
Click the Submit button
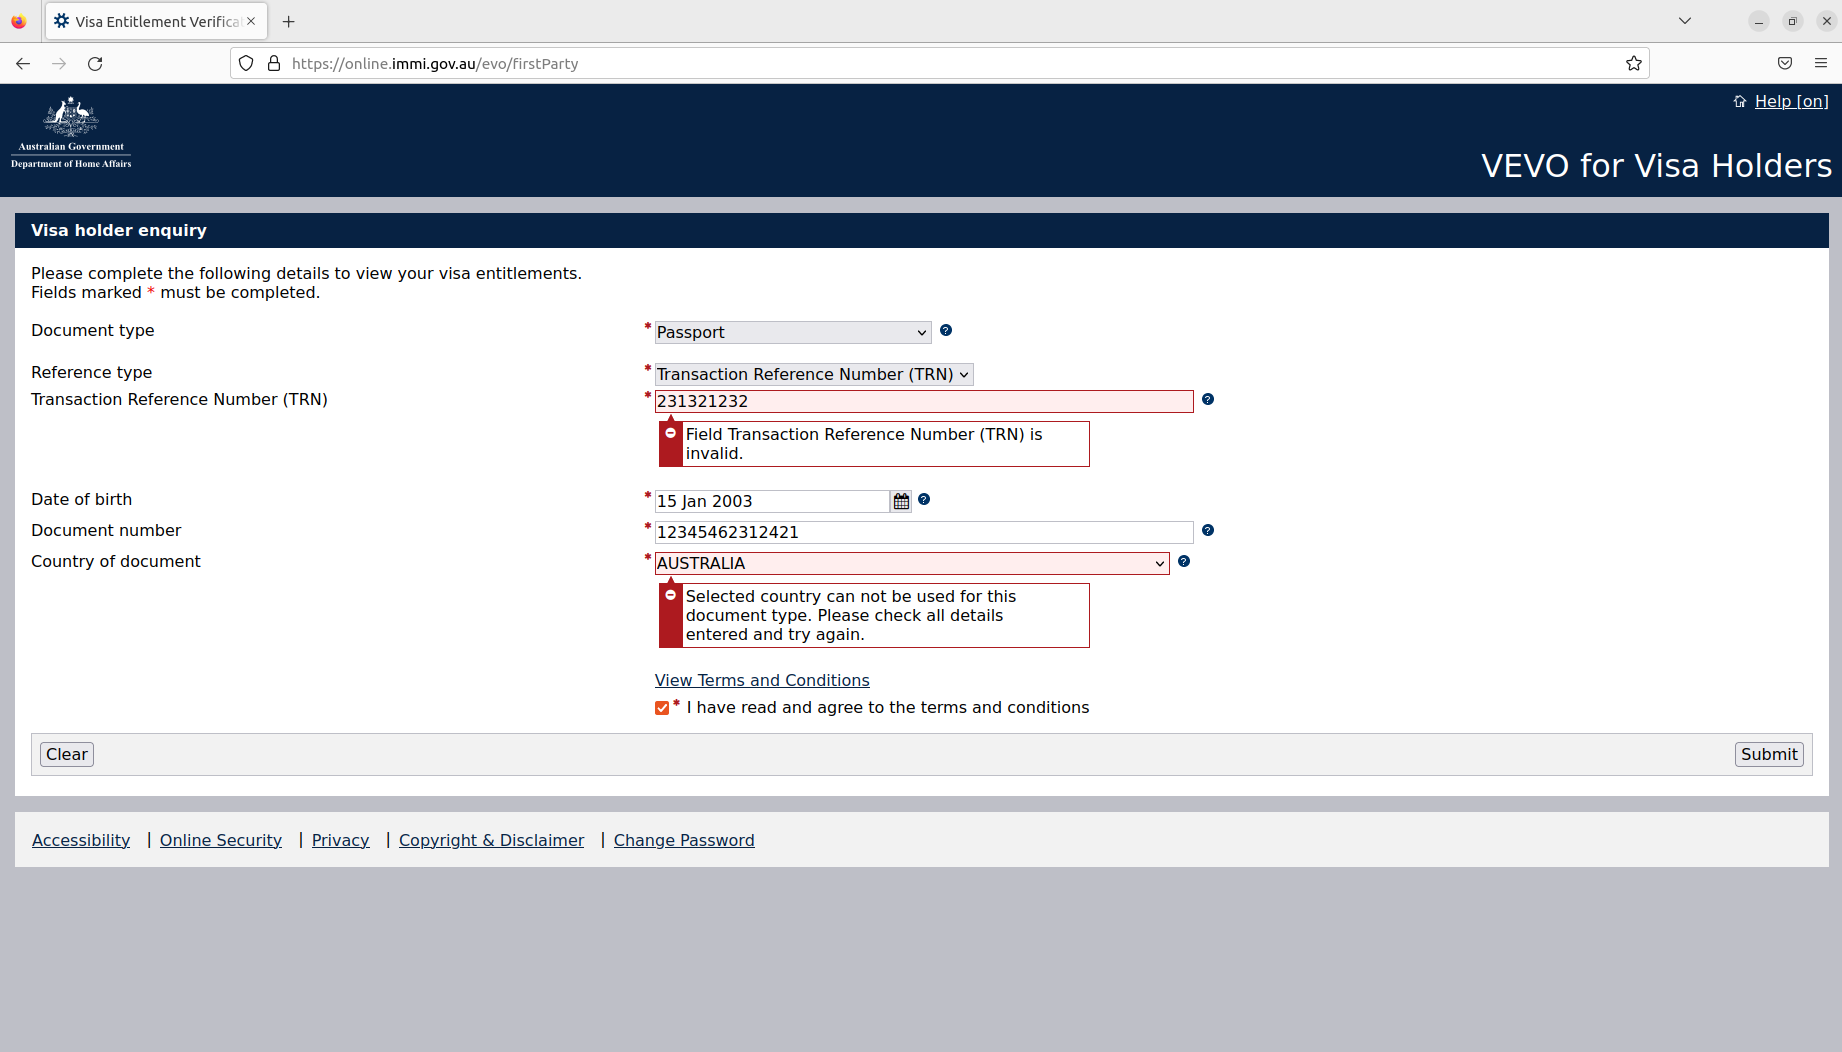click(x=1768, y=753)
